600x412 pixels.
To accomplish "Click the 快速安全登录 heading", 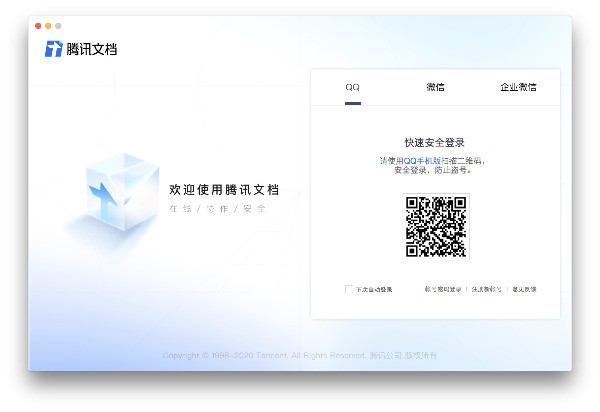I will click(435, 143).
